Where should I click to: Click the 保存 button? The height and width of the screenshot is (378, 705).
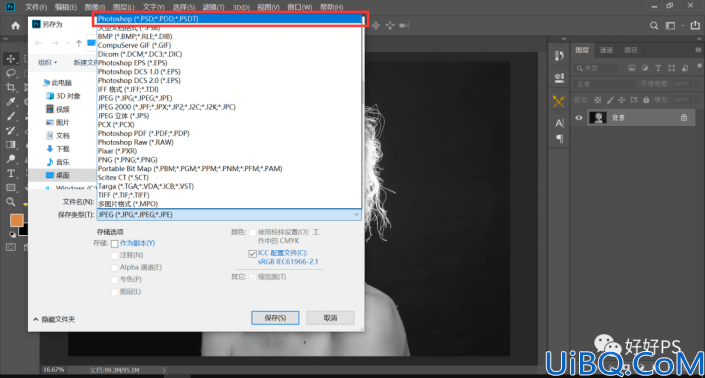pyautogui.click(x=275, y=318)
